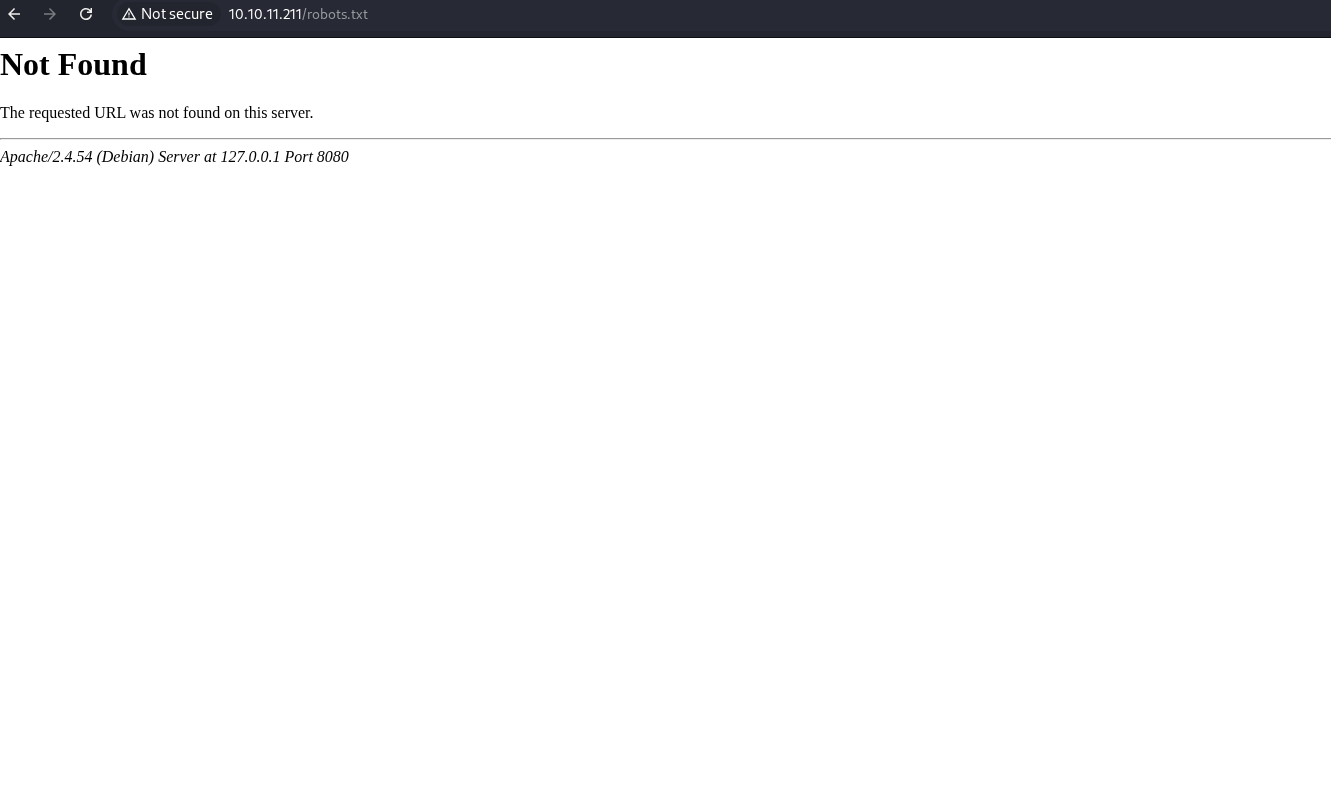Click the 10.10.11.211 host in URL
The height and width of the screenshot is (786, 1331).
[x=264, y=14]
